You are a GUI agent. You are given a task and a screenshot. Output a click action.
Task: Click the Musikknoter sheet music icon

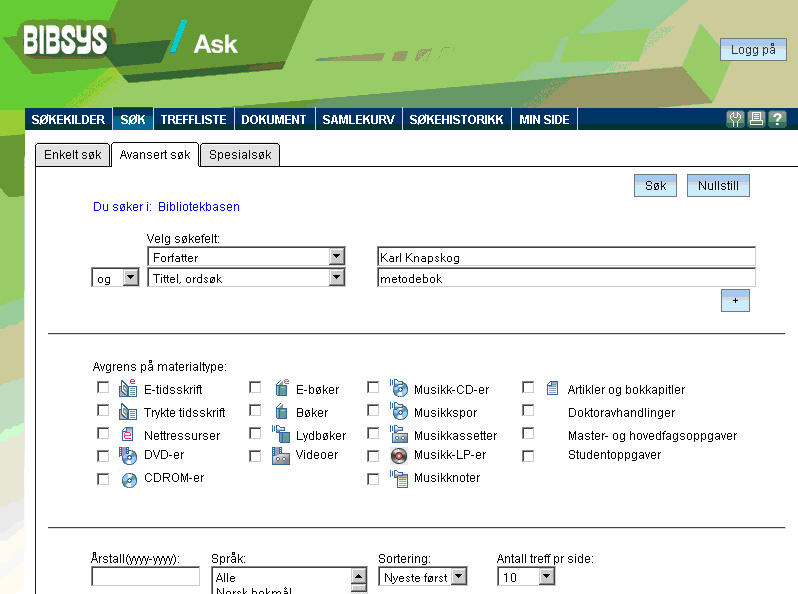pyautogui.click(x=399, y=479)
